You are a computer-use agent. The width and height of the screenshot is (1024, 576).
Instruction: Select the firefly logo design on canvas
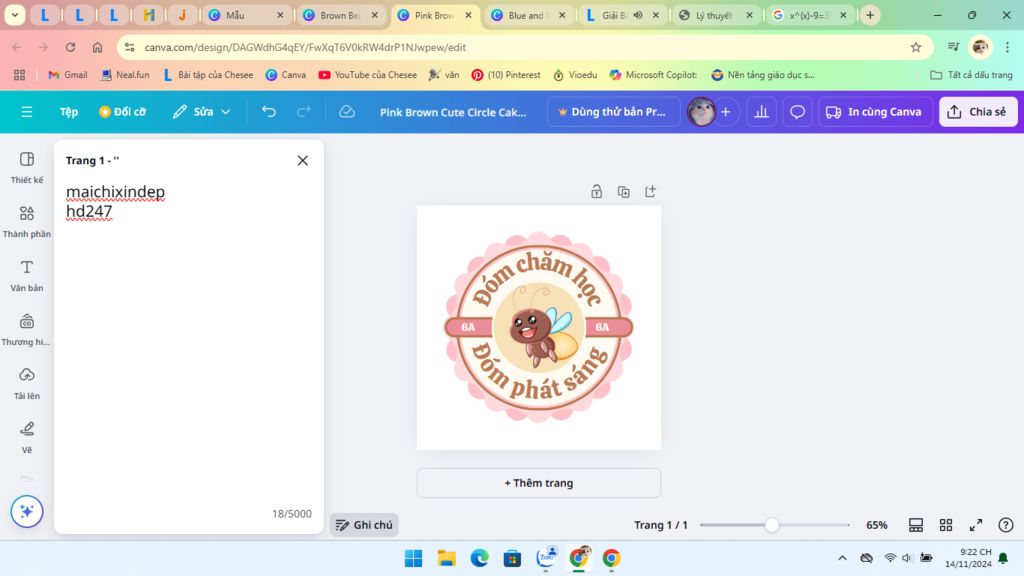tap(539, 327)
